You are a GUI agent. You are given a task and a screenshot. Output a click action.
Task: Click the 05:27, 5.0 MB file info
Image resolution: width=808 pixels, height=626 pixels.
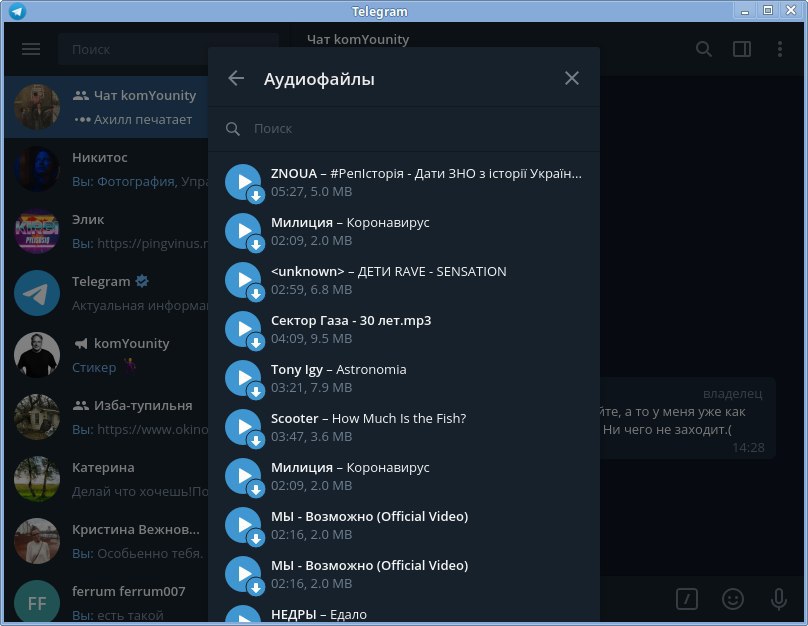311,192
